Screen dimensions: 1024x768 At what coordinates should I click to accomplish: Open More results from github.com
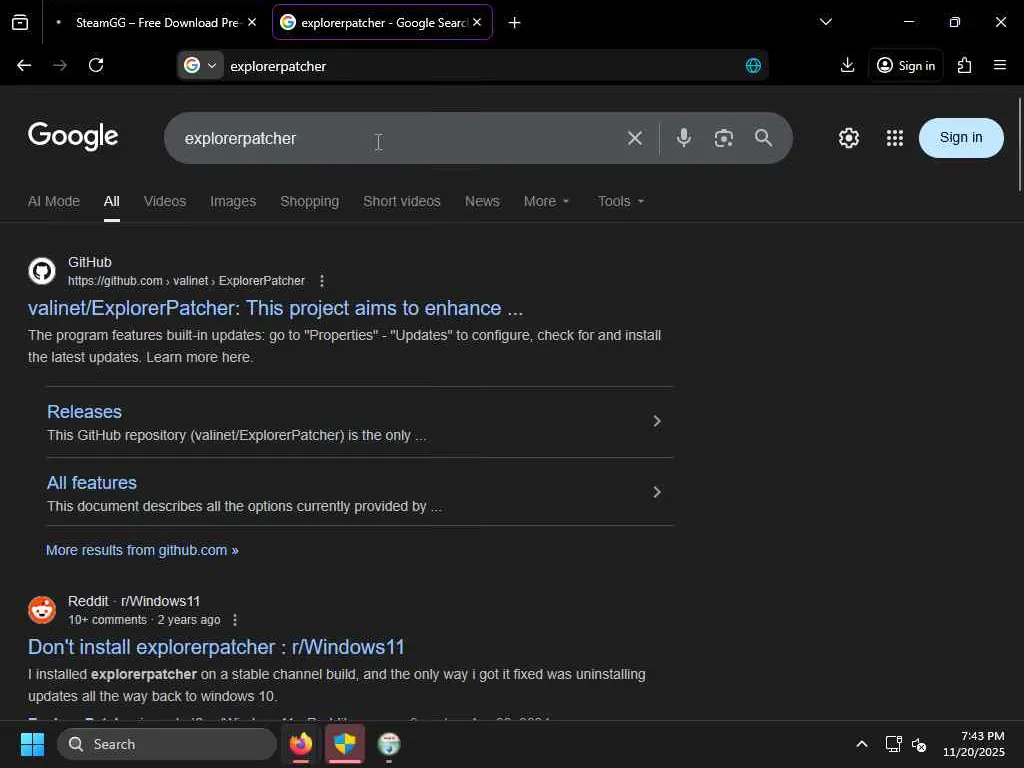click(142, 551)
